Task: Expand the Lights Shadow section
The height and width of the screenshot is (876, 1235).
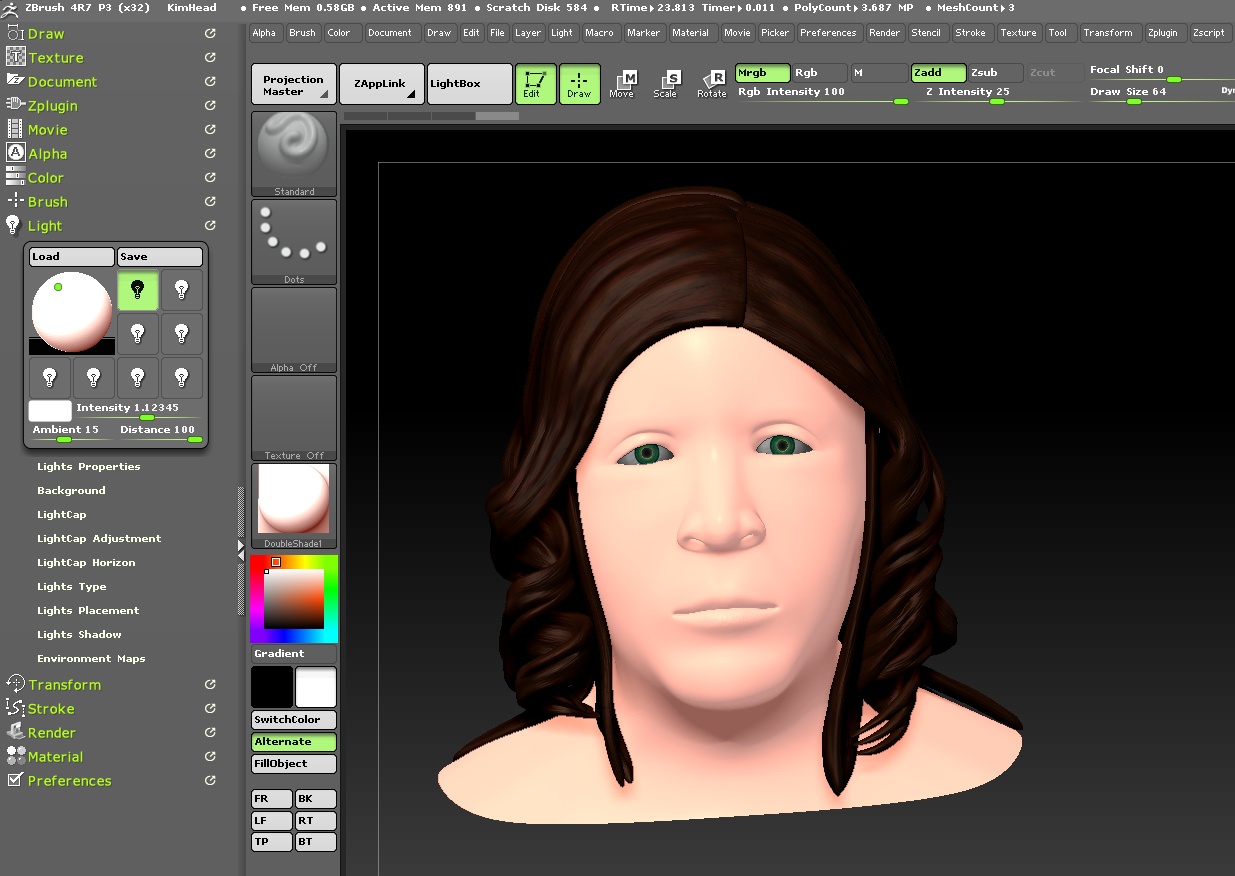Action: pyautogui.click(x=79, y=635)
